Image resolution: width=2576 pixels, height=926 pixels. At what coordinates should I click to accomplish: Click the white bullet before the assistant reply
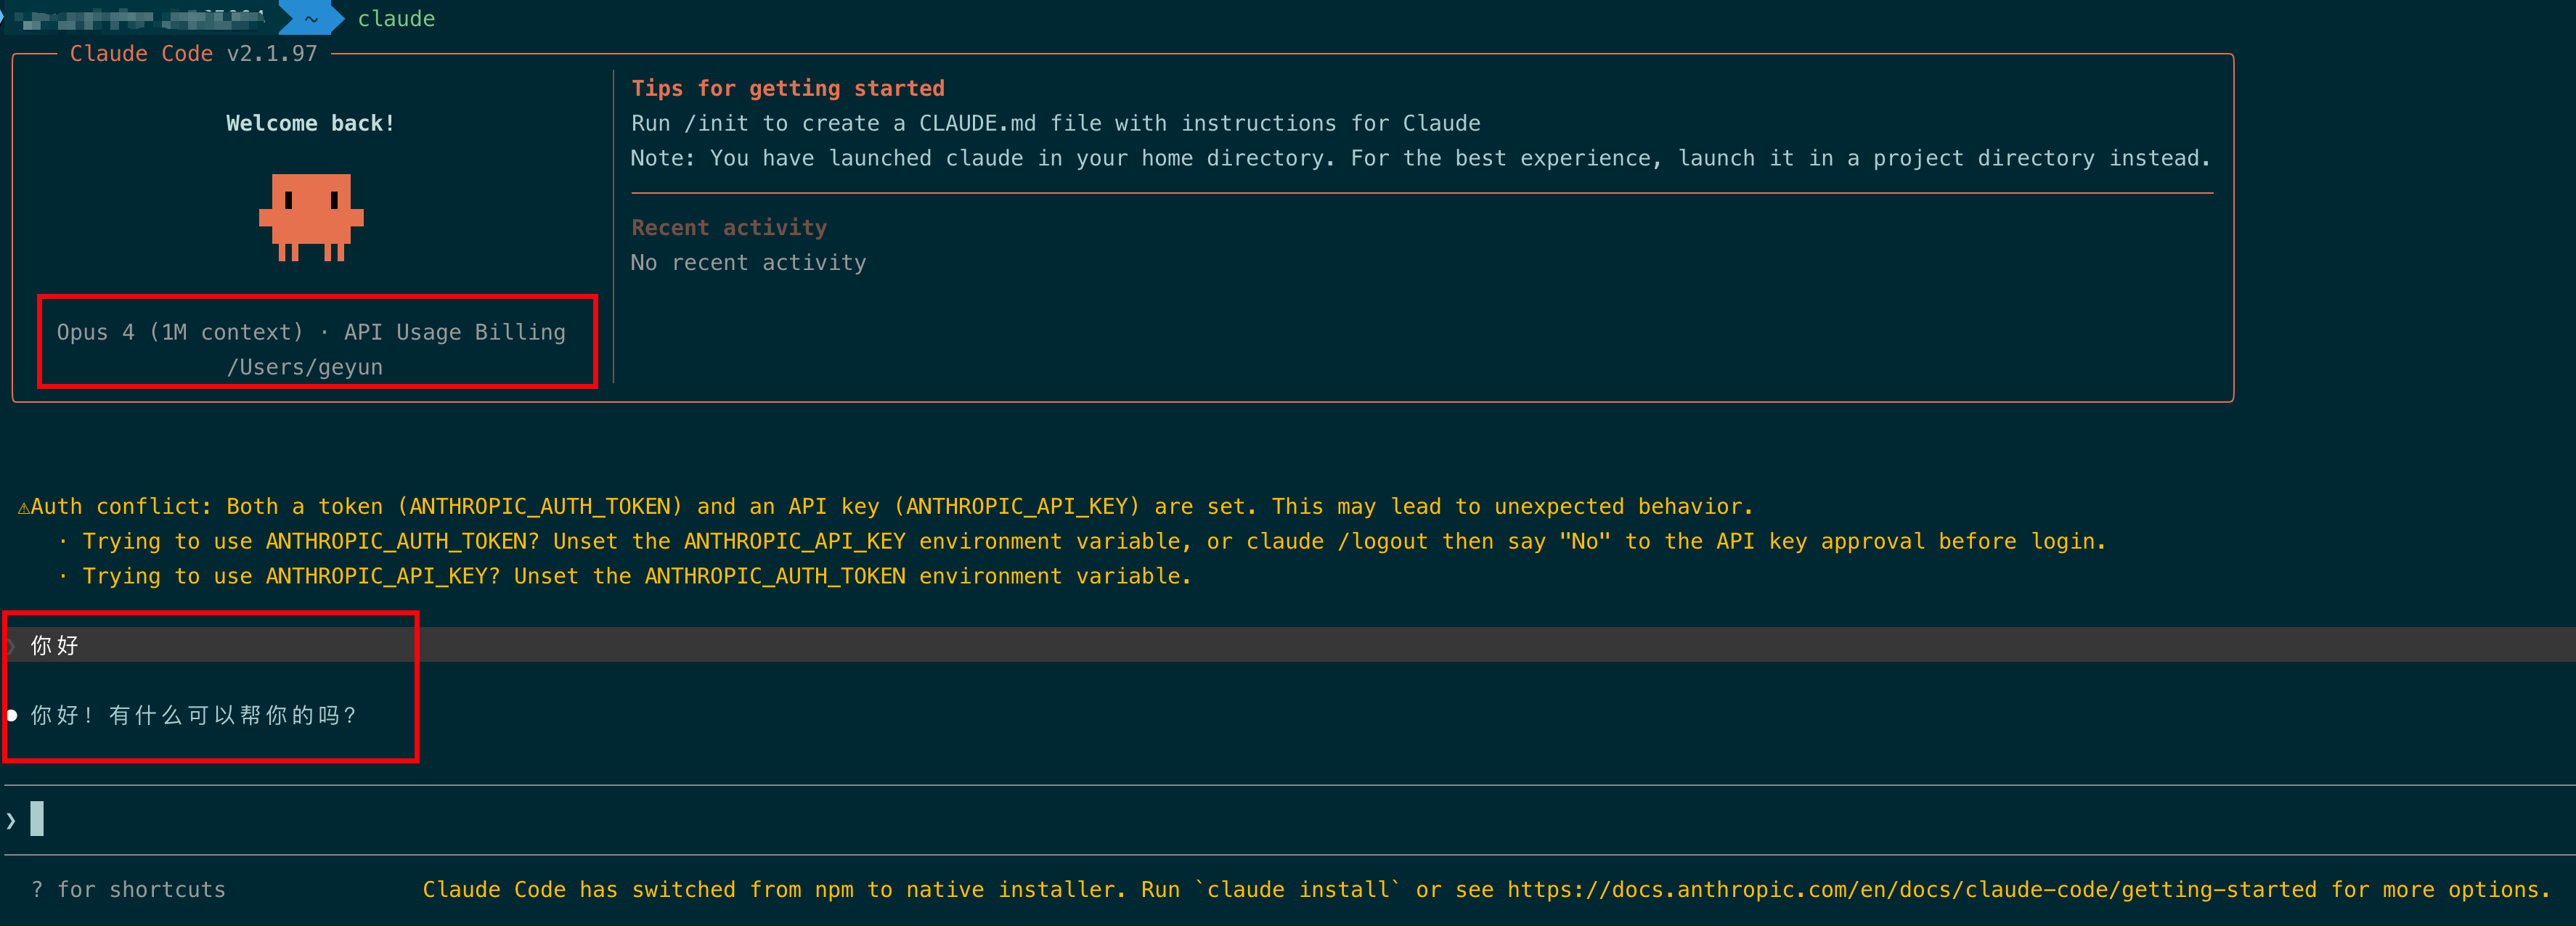pos(12,715)
